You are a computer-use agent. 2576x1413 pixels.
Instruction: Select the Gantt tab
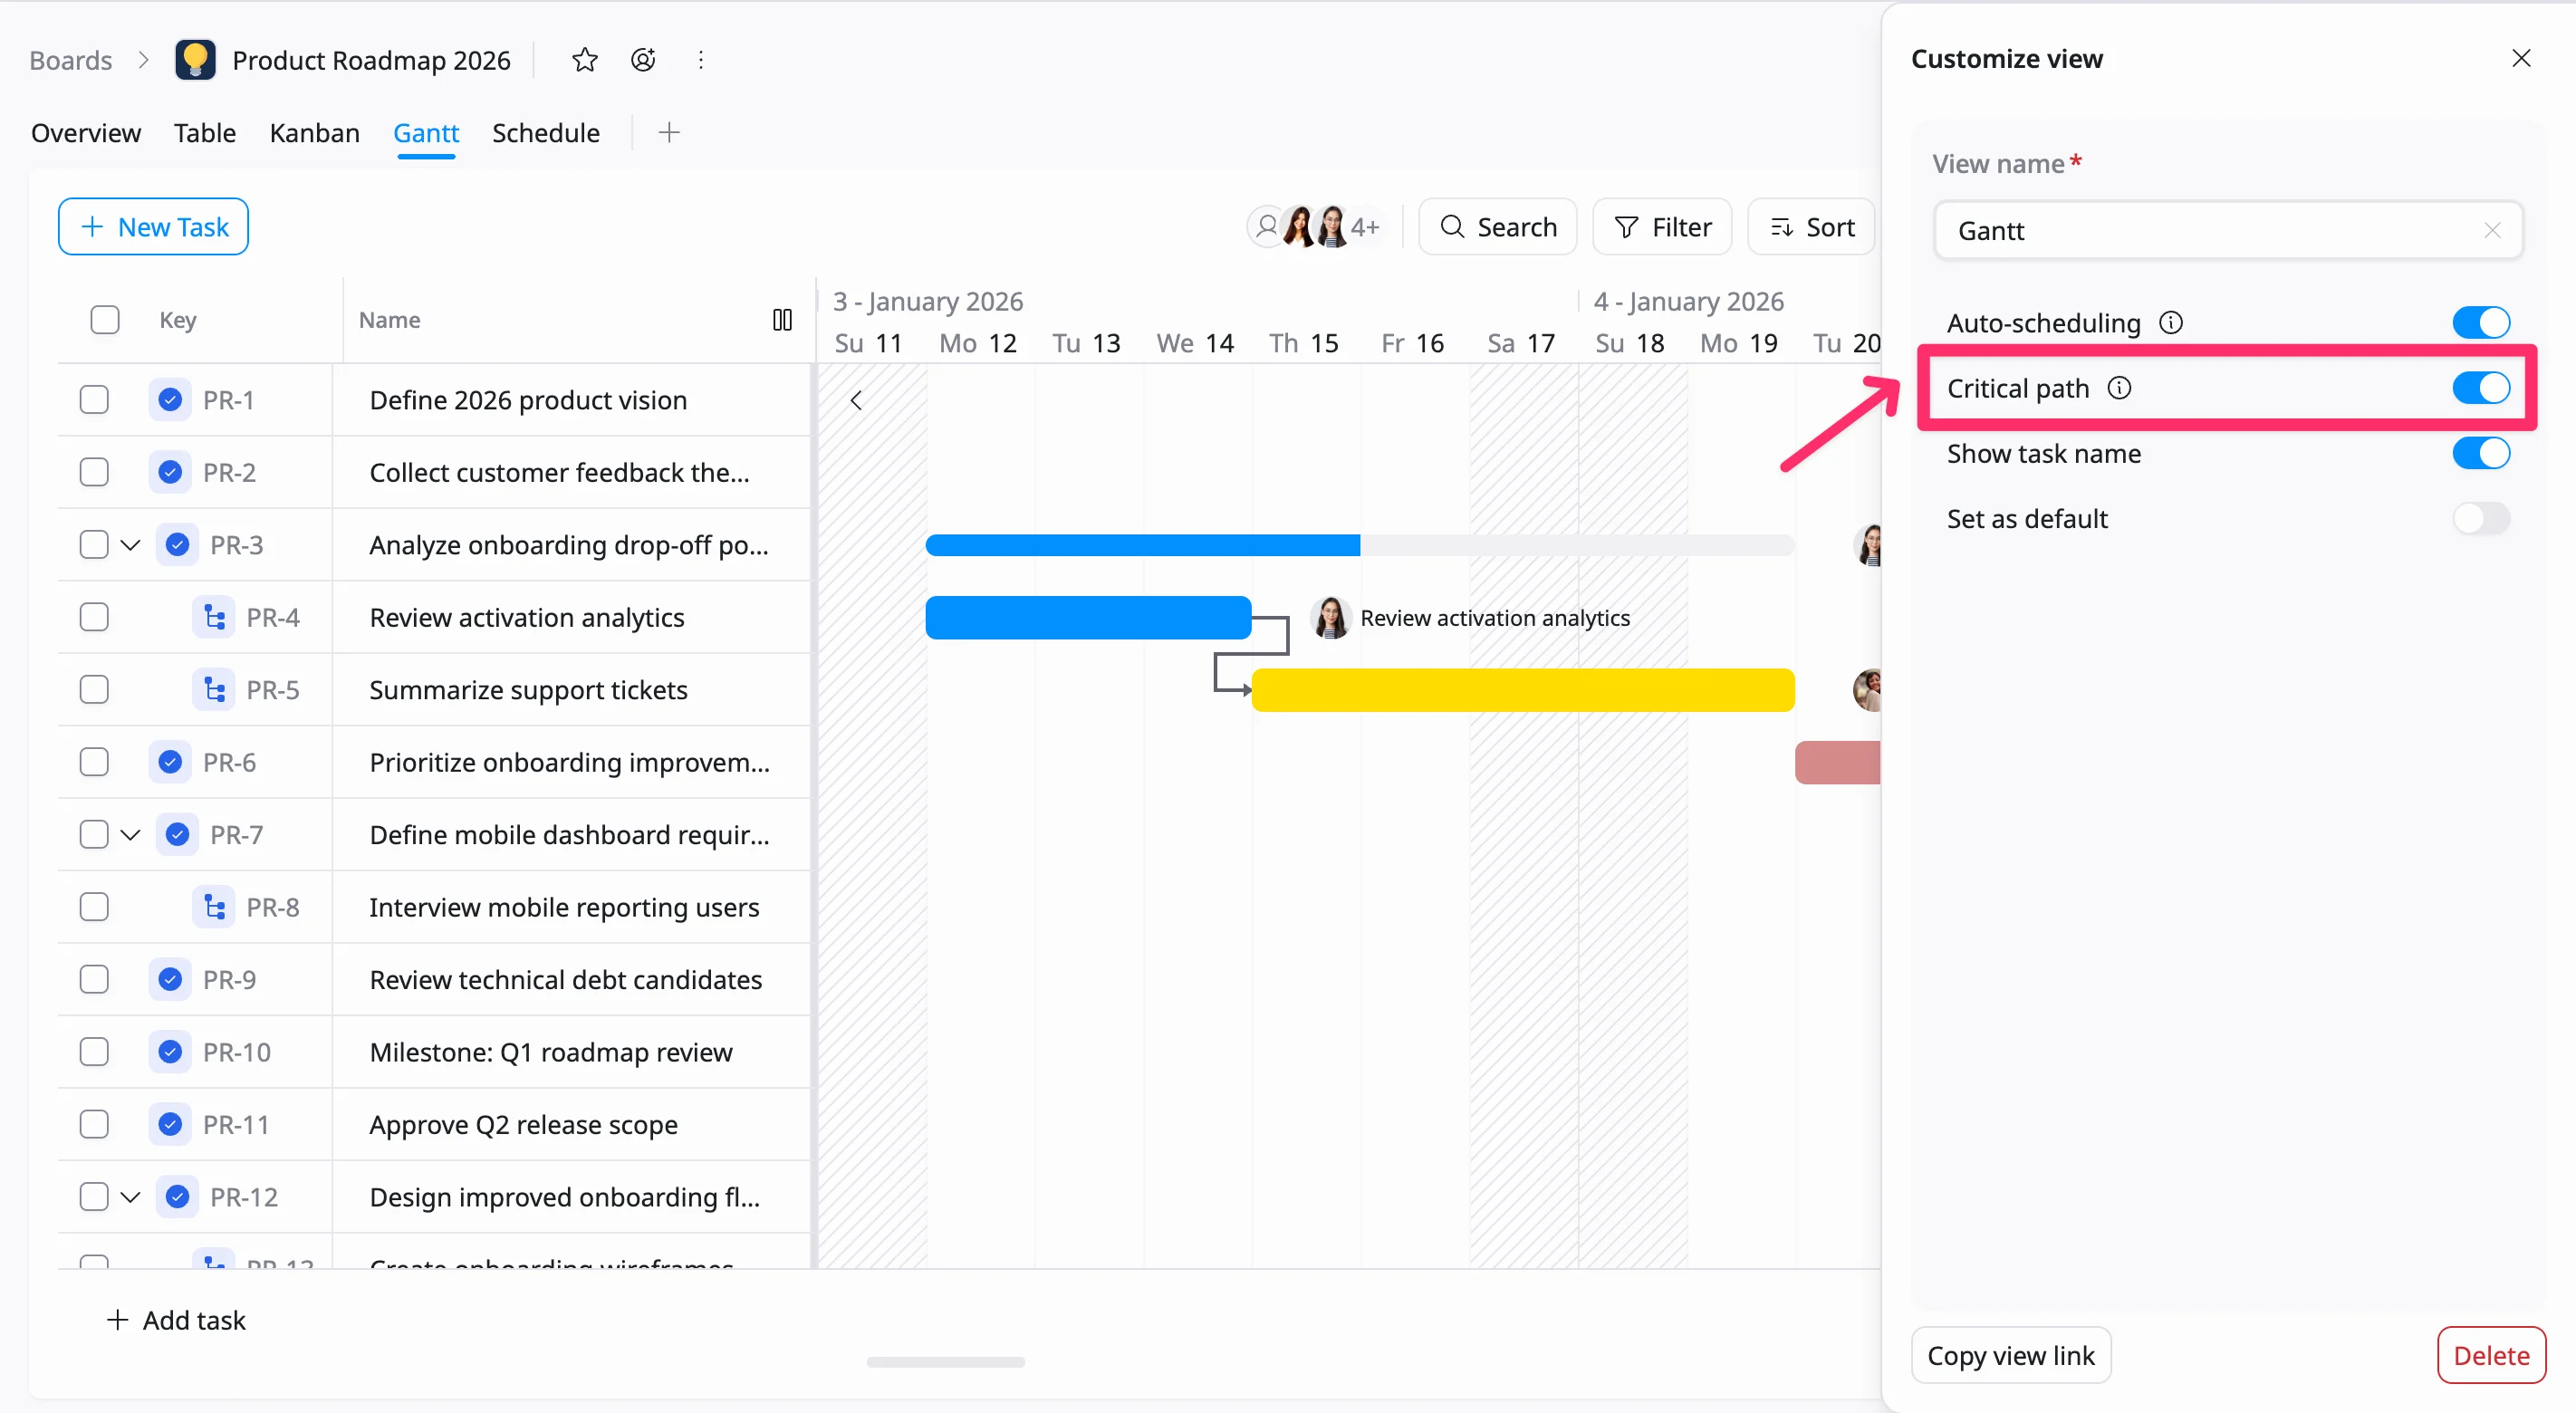point(426,133)
